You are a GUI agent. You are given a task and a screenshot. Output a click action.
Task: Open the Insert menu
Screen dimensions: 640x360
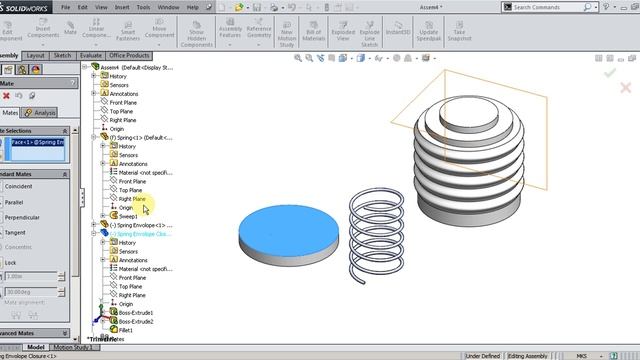pos(122,7)
